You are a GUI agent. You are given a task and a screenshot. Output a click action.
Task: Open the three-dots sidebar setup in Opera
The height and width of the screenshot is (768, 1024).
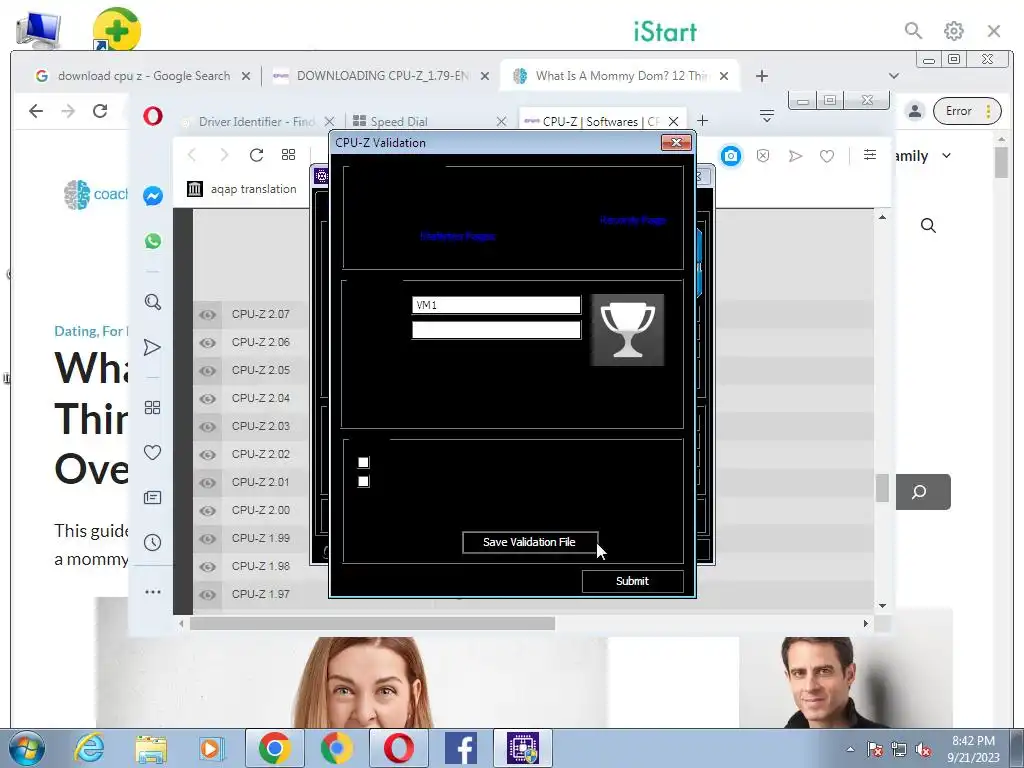153,592
